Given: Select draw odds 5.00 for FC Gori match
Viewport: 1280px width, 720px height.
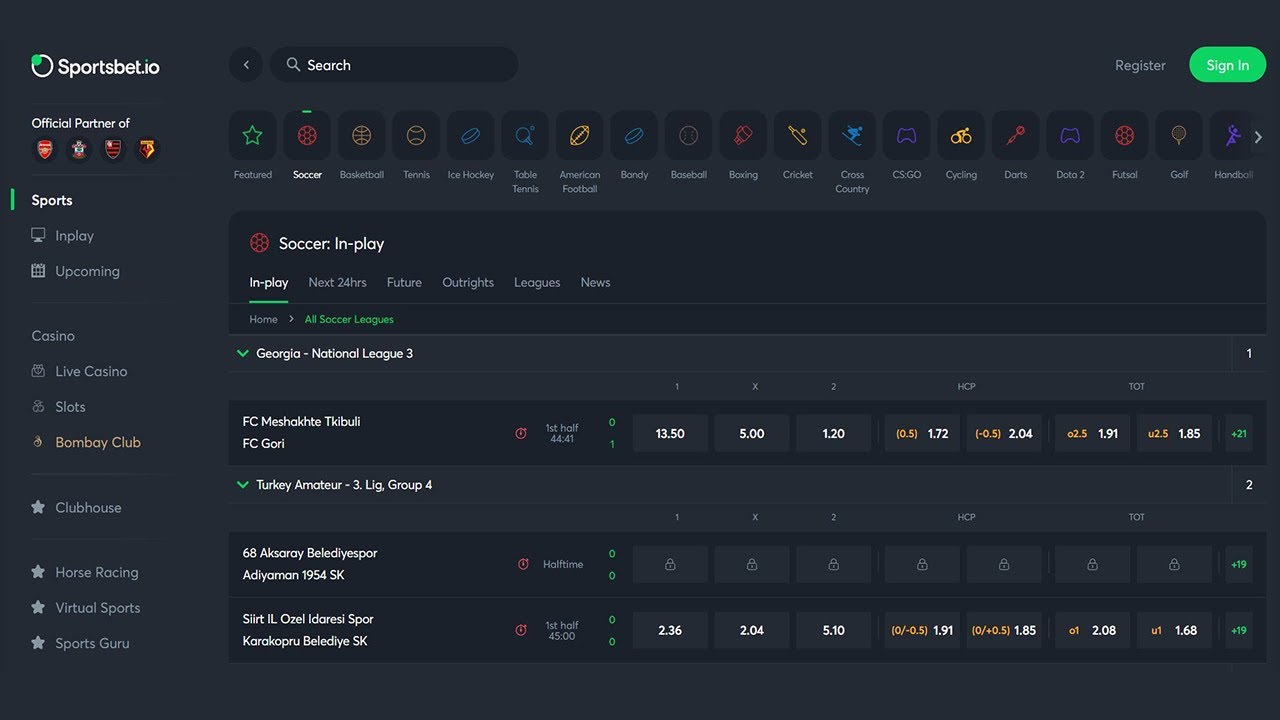Looking at the screenshot, I should pyautogui.click(x=752, y=434).
